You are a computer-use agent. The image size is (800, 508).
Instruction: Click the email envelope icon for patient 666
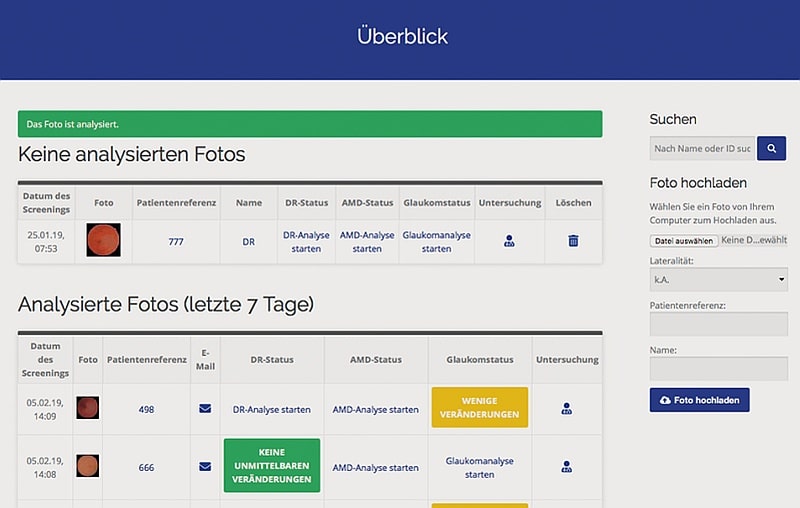click(x=205, y=466)
